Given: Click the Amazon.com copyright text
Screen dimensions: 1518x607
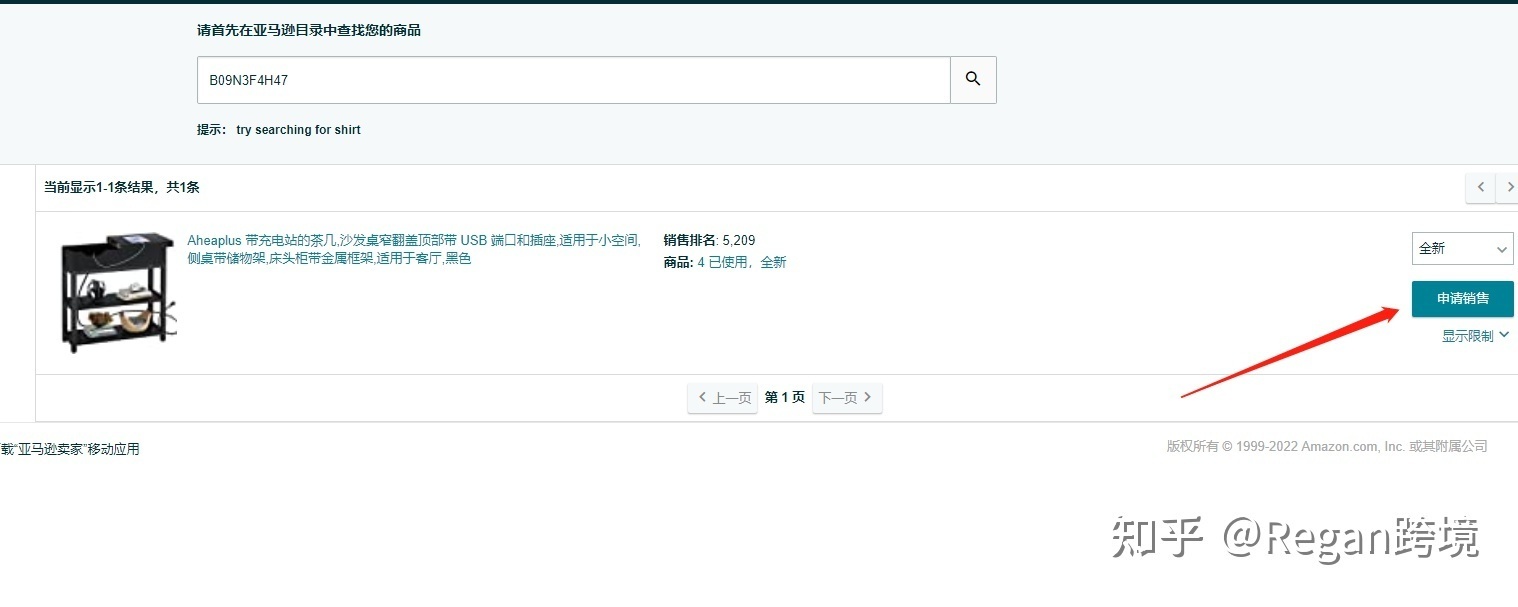Looking at the screenshot, I should click(x=1327, y=446).
